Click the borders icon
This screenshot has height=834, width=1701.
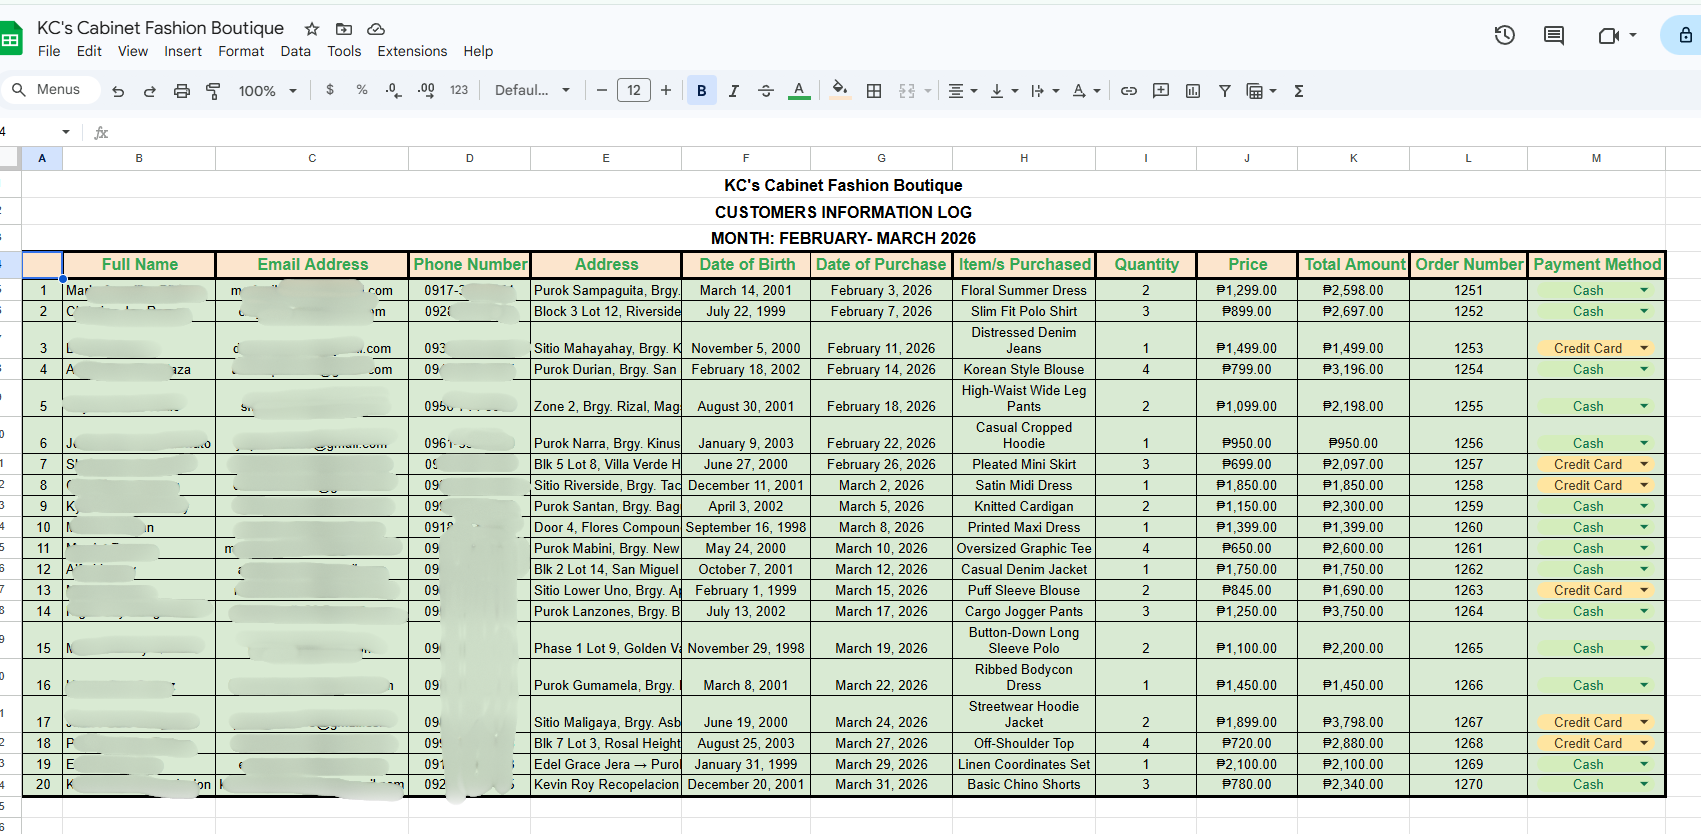pos(874,91)
